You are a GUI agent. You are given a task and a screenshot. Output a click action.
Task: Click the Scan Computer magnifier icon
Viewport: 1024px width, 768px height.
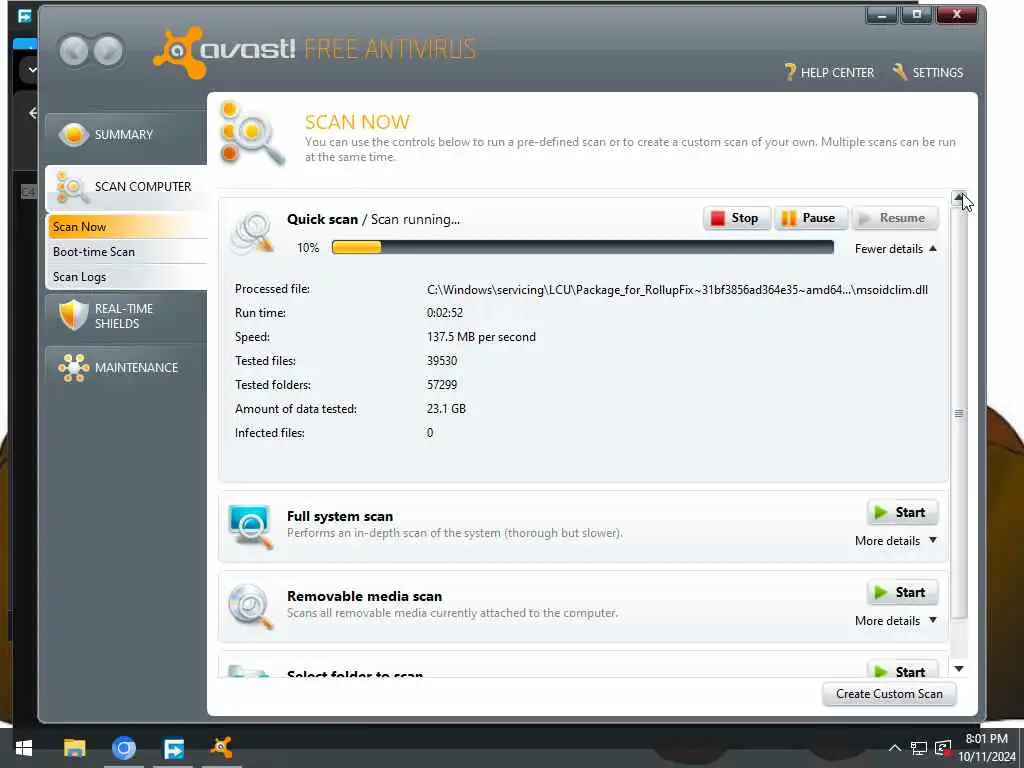point(72,187)
